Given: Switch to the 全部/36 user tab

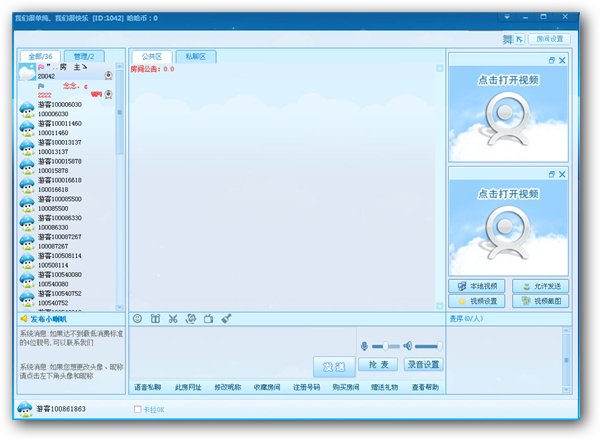Looking at the screenshot, I should click(40, 56).
